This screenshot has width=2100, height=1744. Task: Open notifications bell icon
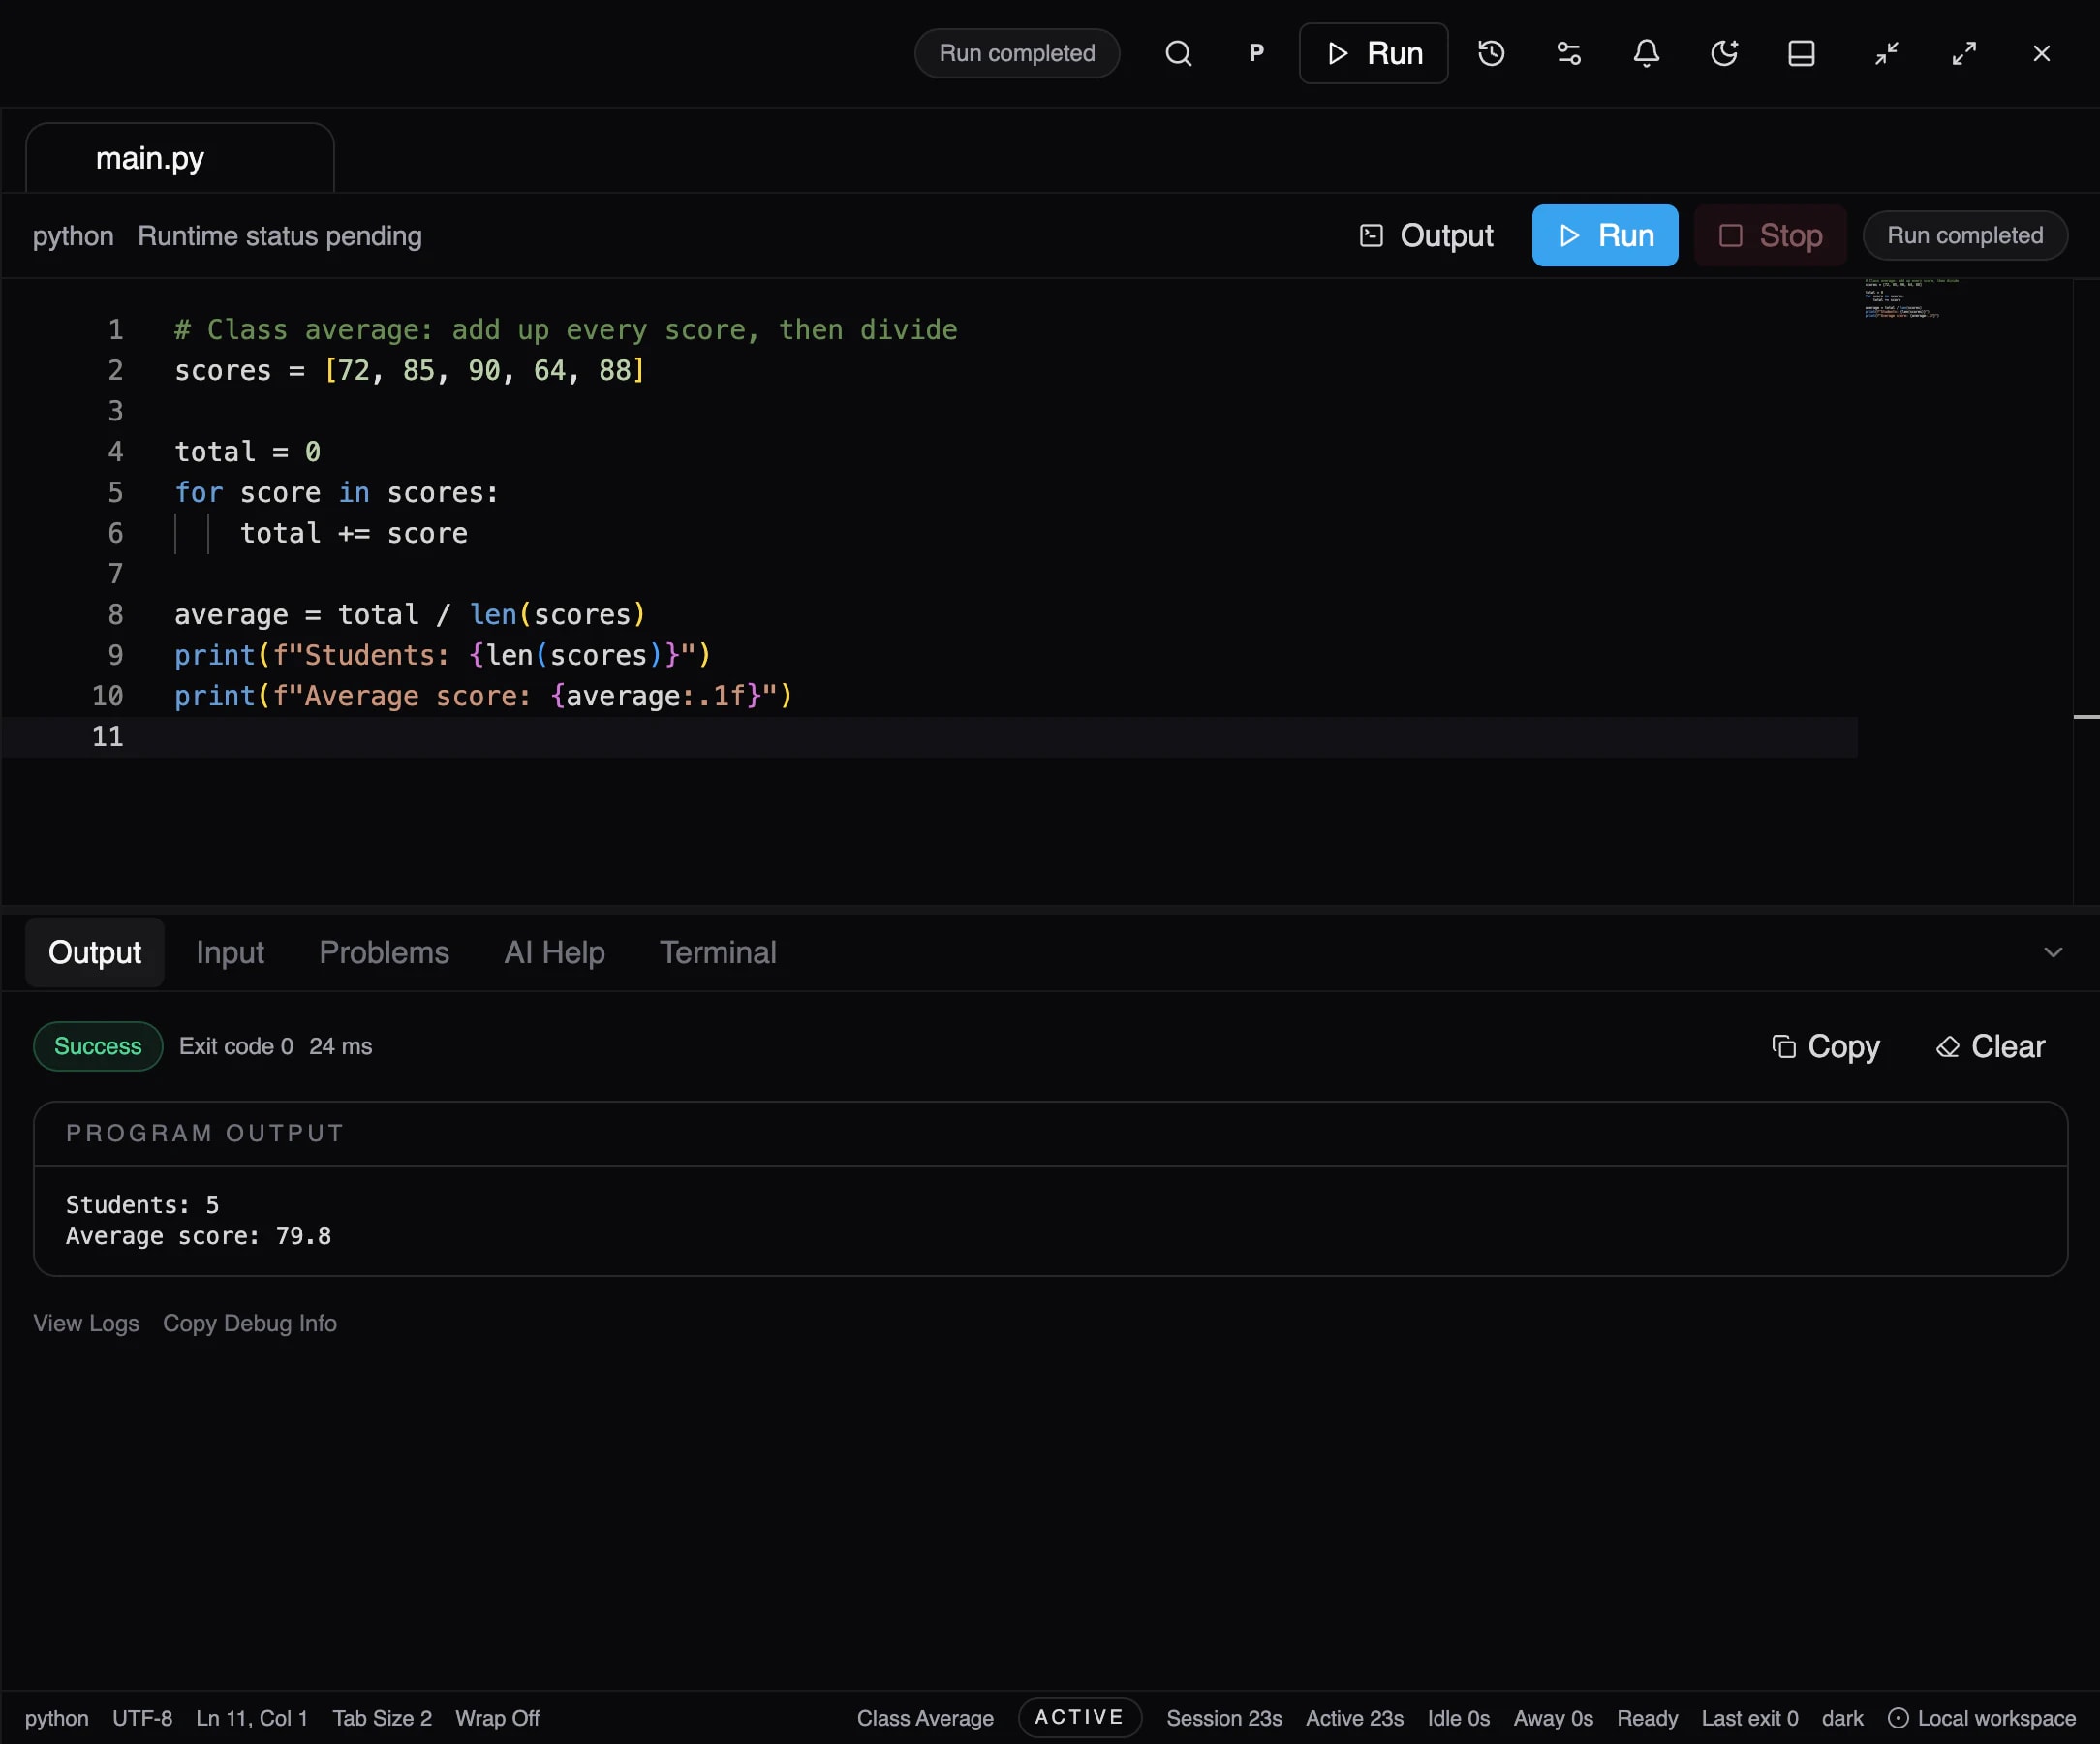point(1646,53)
